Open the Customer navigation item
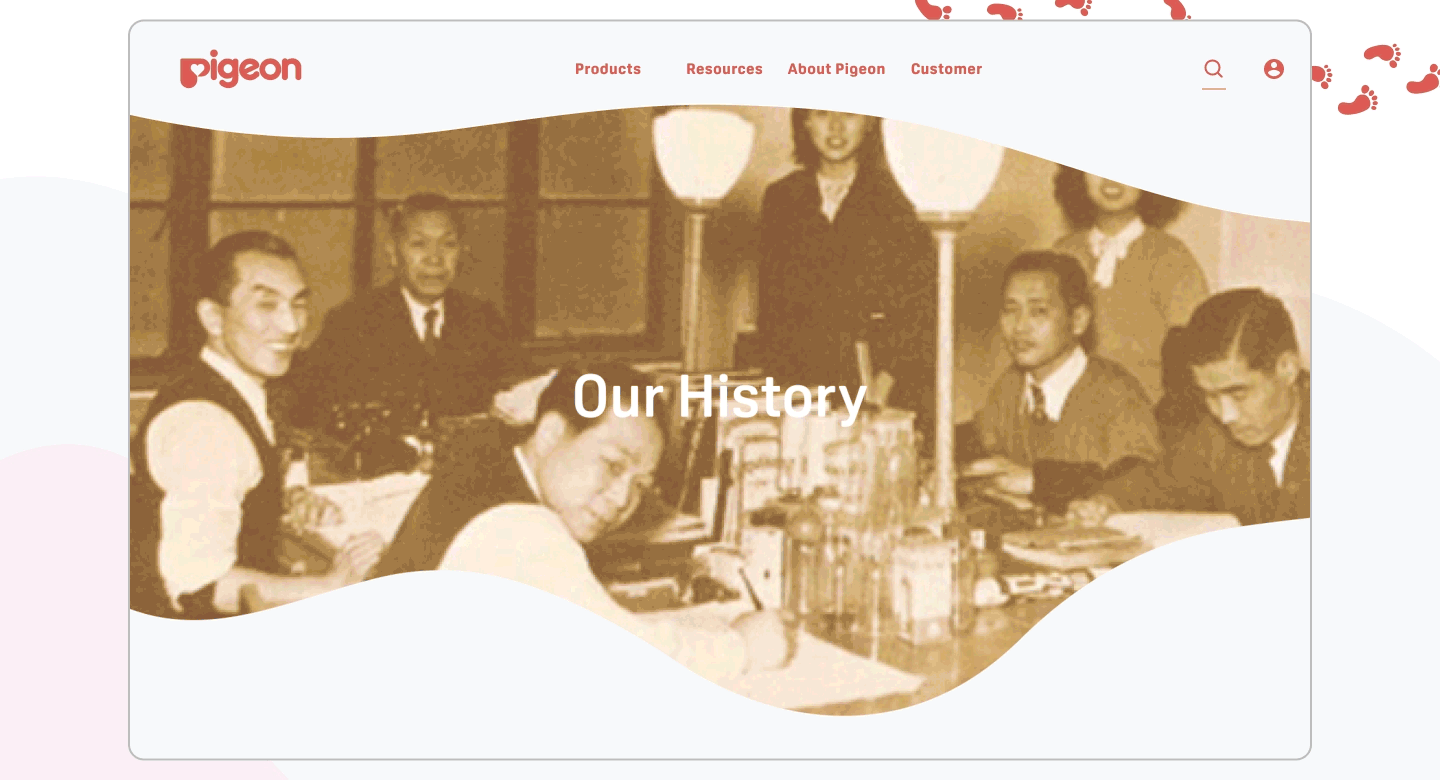 coord(946,69)
